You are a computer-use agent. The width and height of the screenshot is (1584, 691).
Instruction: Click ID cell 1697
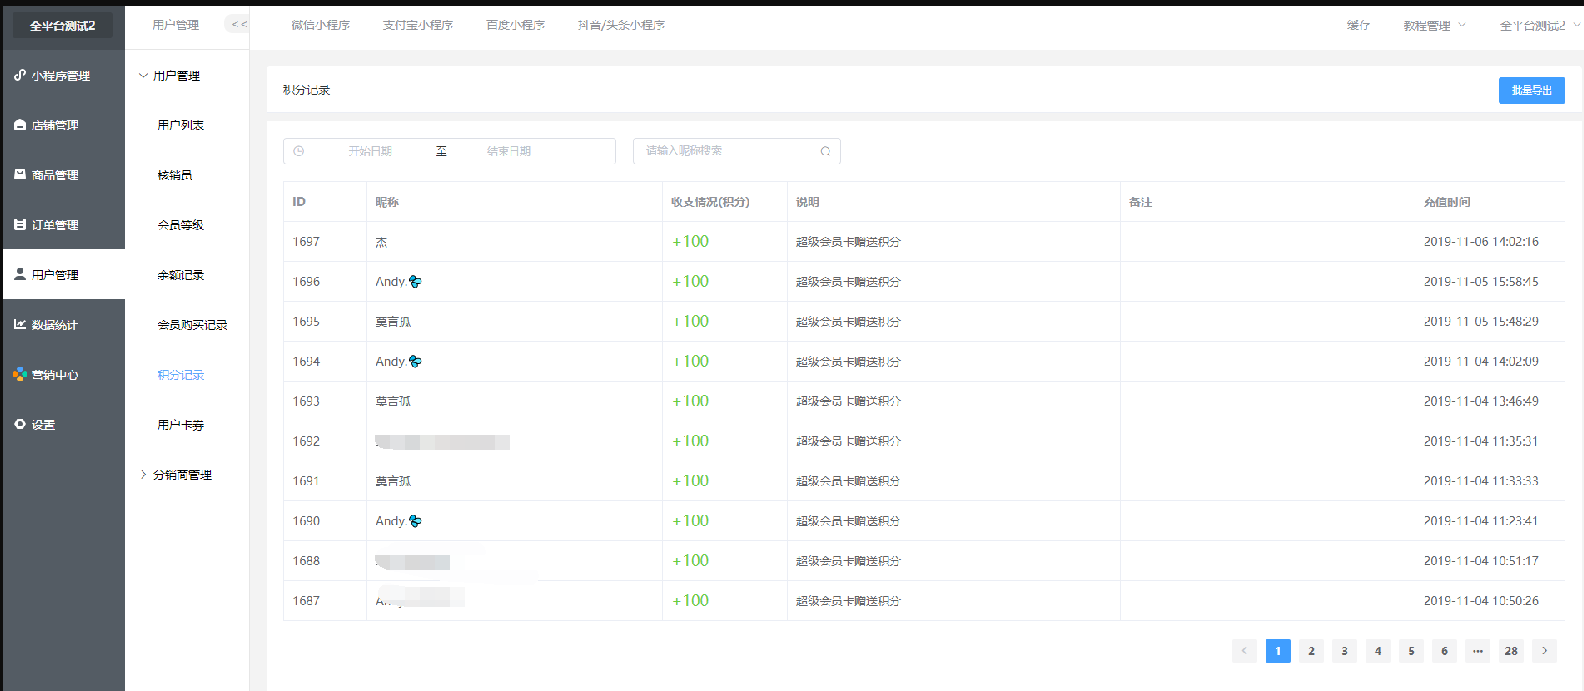pos(306,242)
